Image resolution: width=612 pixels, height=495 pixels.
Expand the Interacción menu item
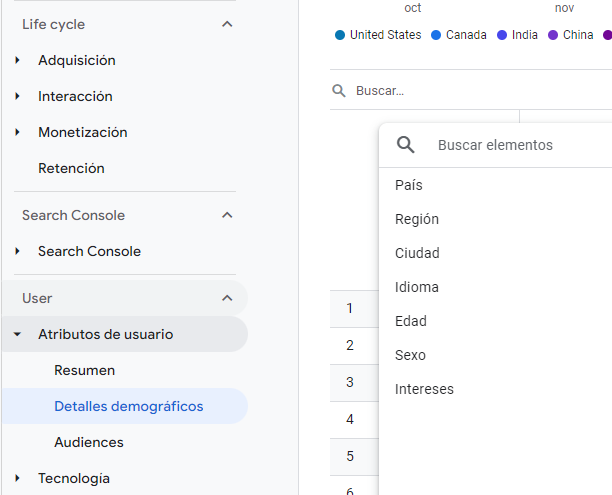pyautogui.click(x=75, y=96)
